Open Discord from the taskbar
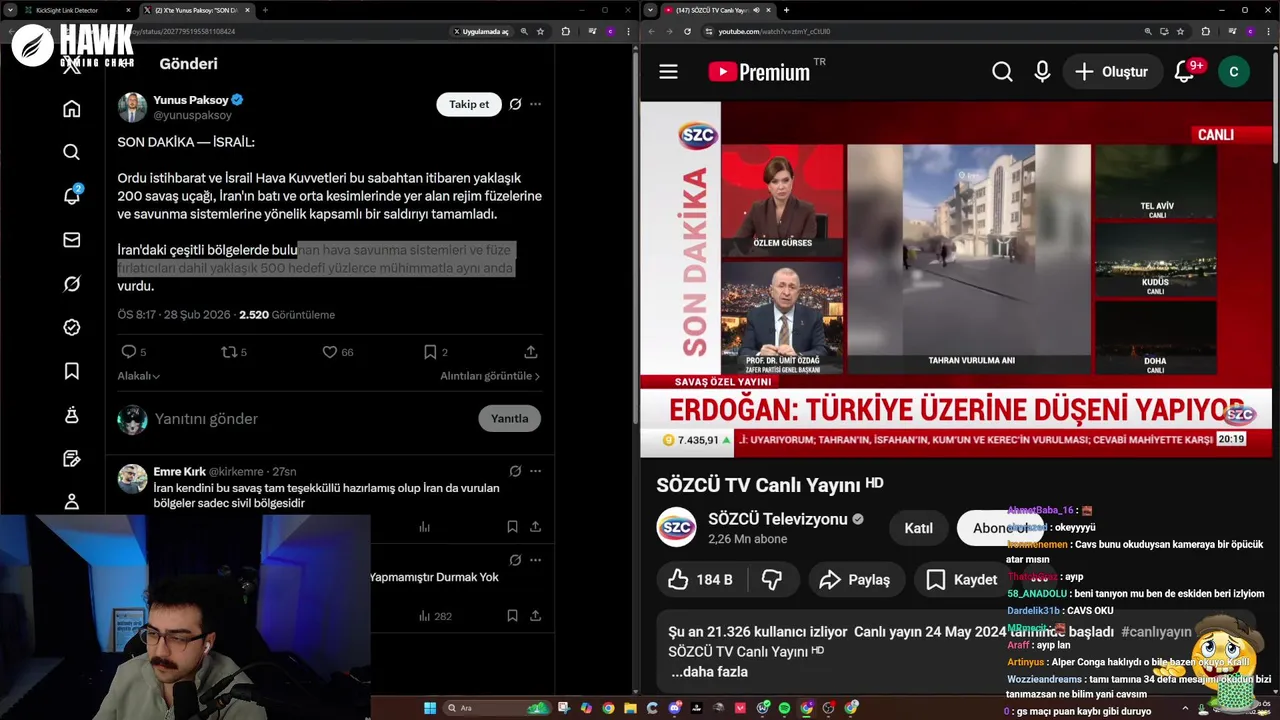Viewport: 1280px width, 720px height. [x=674, y=708]
